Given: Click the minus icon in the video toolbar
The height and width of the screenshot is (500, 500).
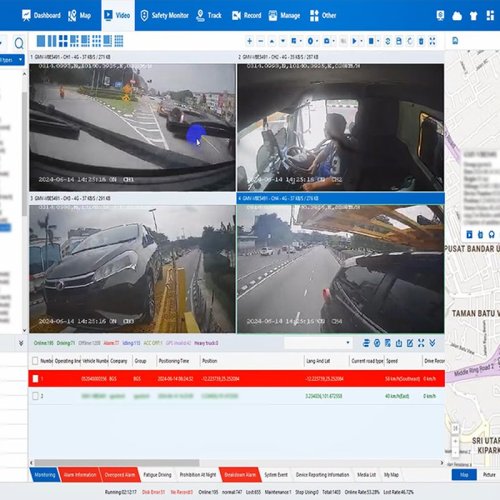Looking at the screenshot, I should point(261,41).
